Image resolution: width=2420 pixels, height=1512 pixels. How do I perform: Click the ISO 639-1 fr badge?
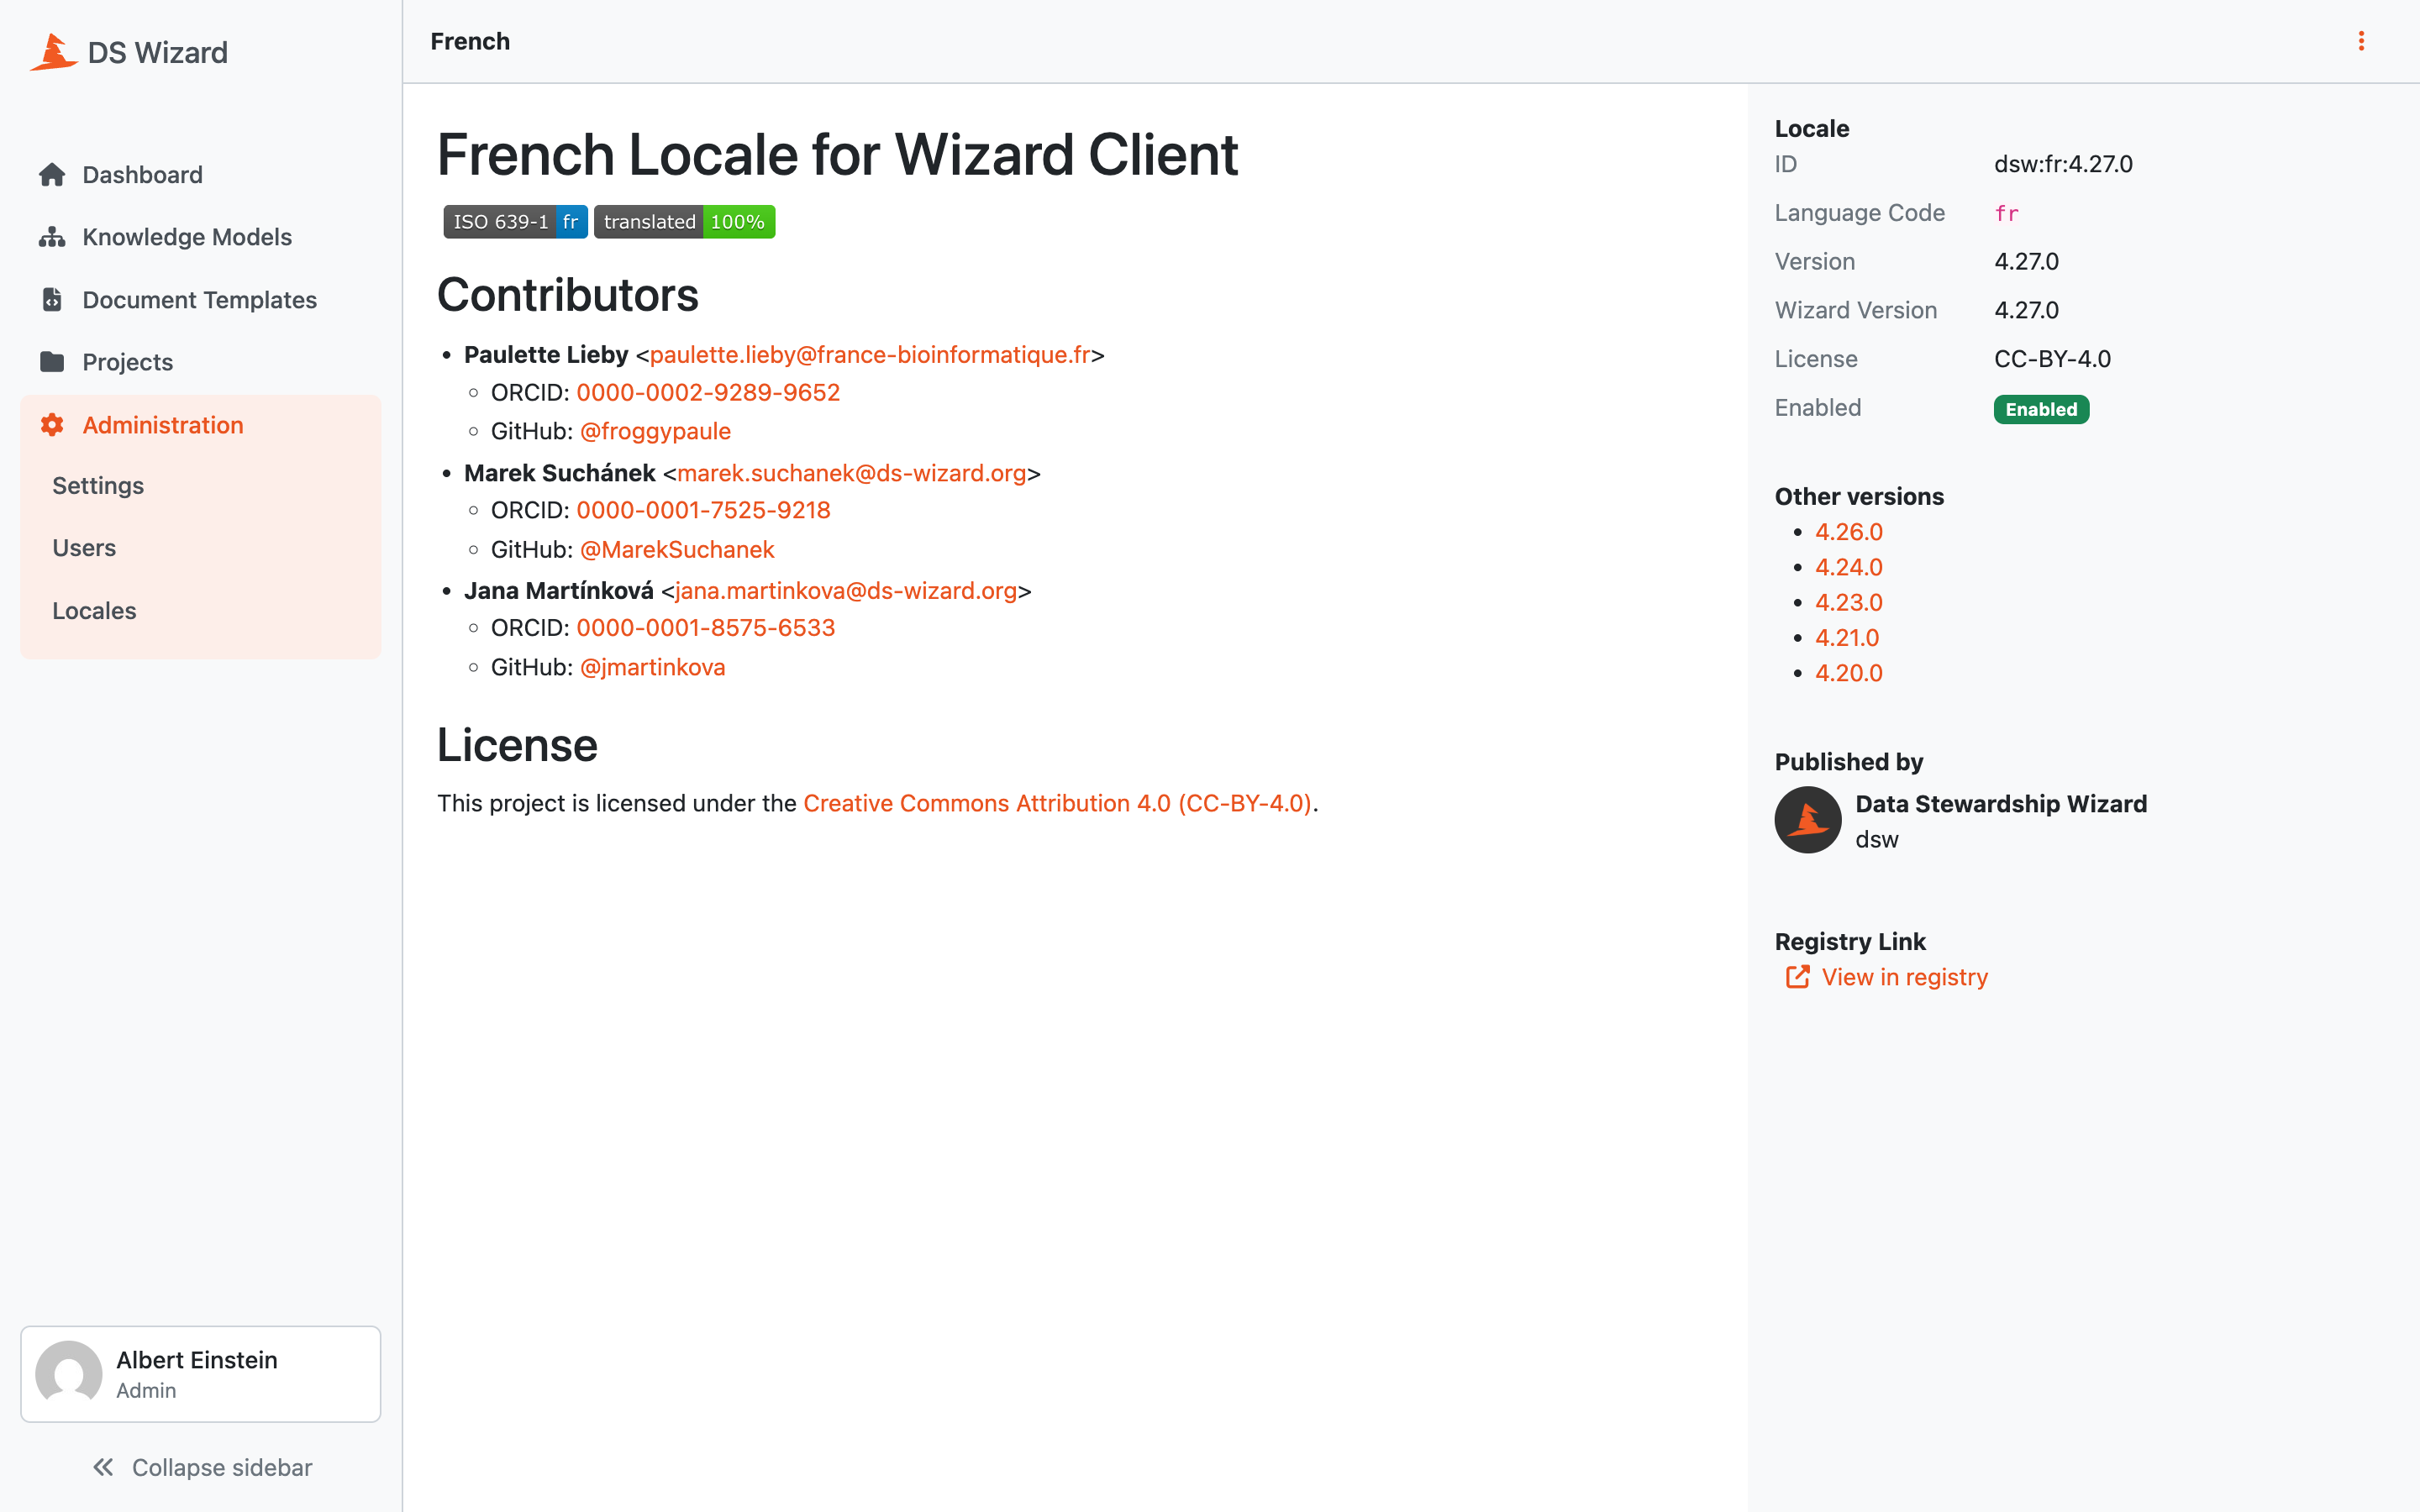click(515, 222)
